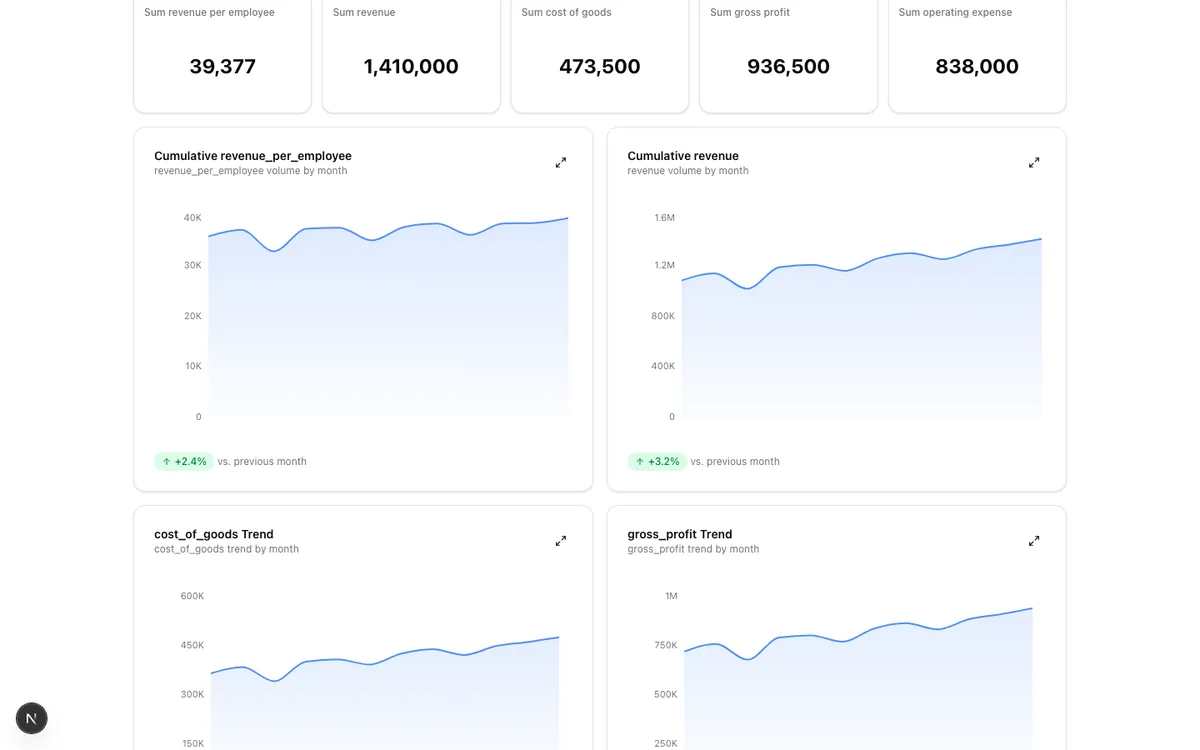The width and height of the screenshot is (1200, 750).
Task: Expand the Cumulative revenue_per_employee chart icon
Action: [561, 162]
